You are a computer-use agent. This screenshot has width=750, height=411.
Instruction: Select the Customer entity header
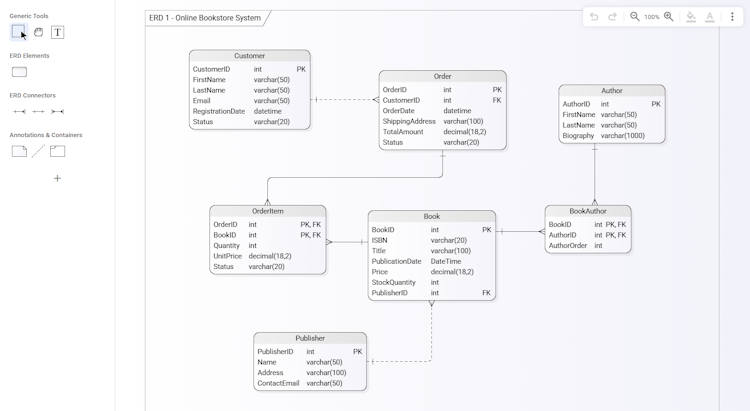[250, 56]
